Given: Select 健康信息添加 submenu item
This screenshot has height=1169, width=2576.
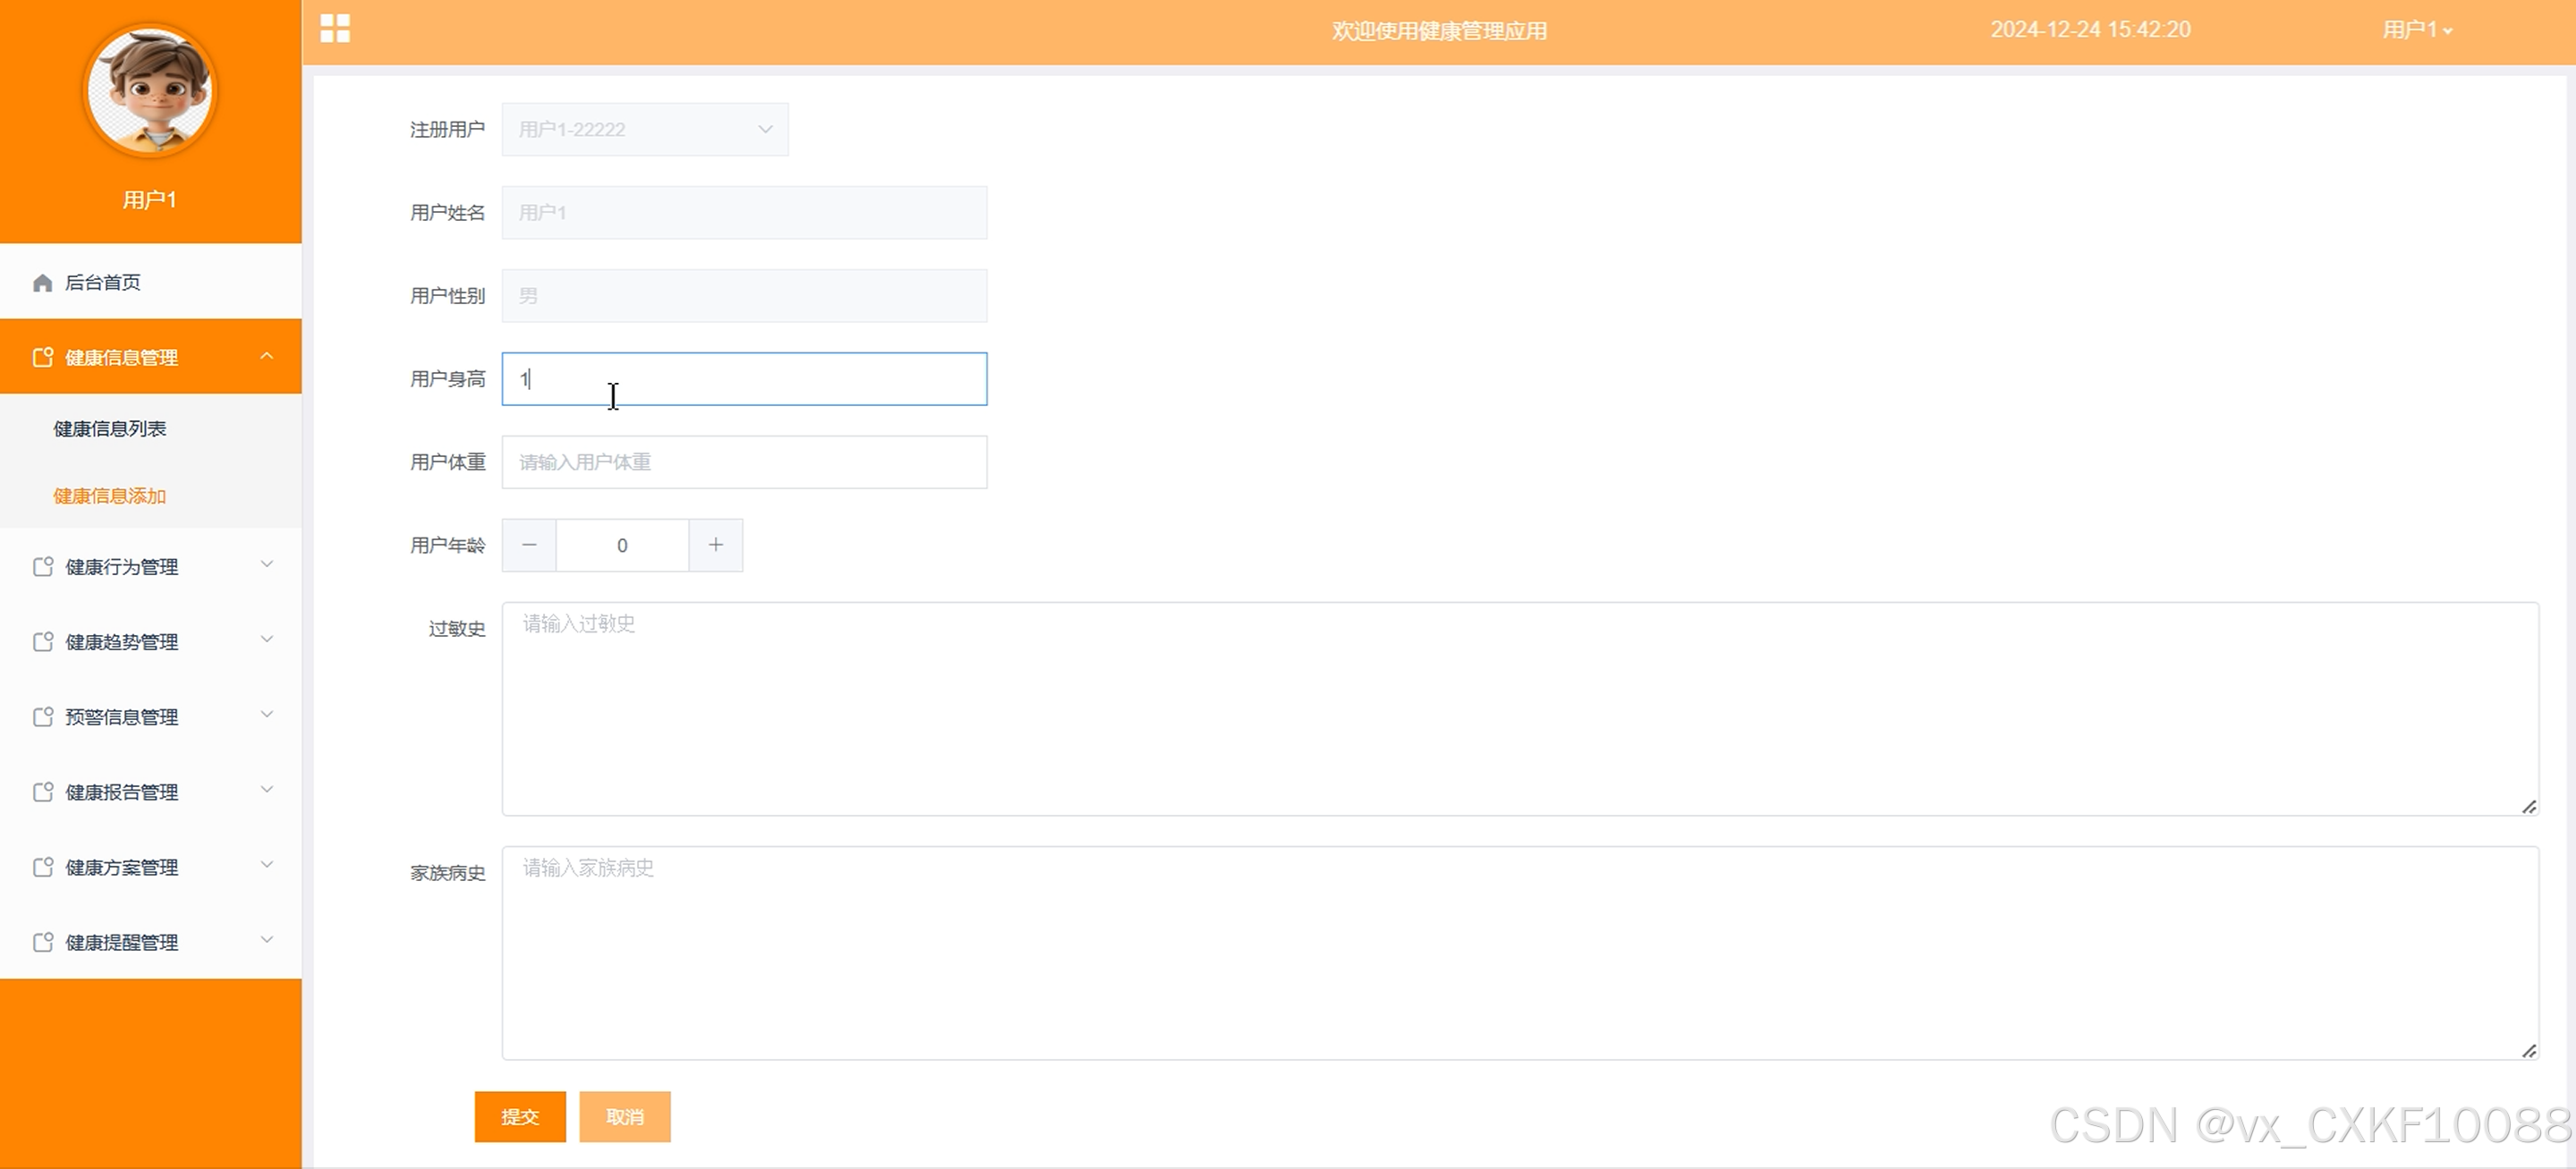Looking at the screenshot, I should tap(110, 496).
